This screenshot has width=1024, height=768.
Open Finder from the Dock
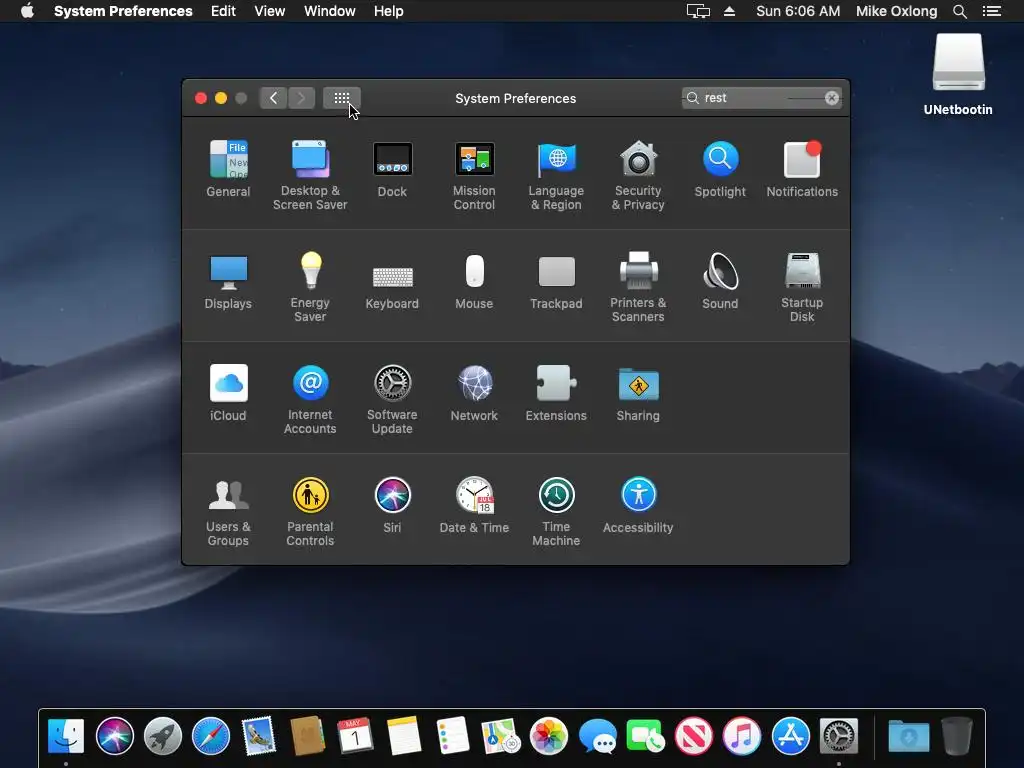click(66, 736)
